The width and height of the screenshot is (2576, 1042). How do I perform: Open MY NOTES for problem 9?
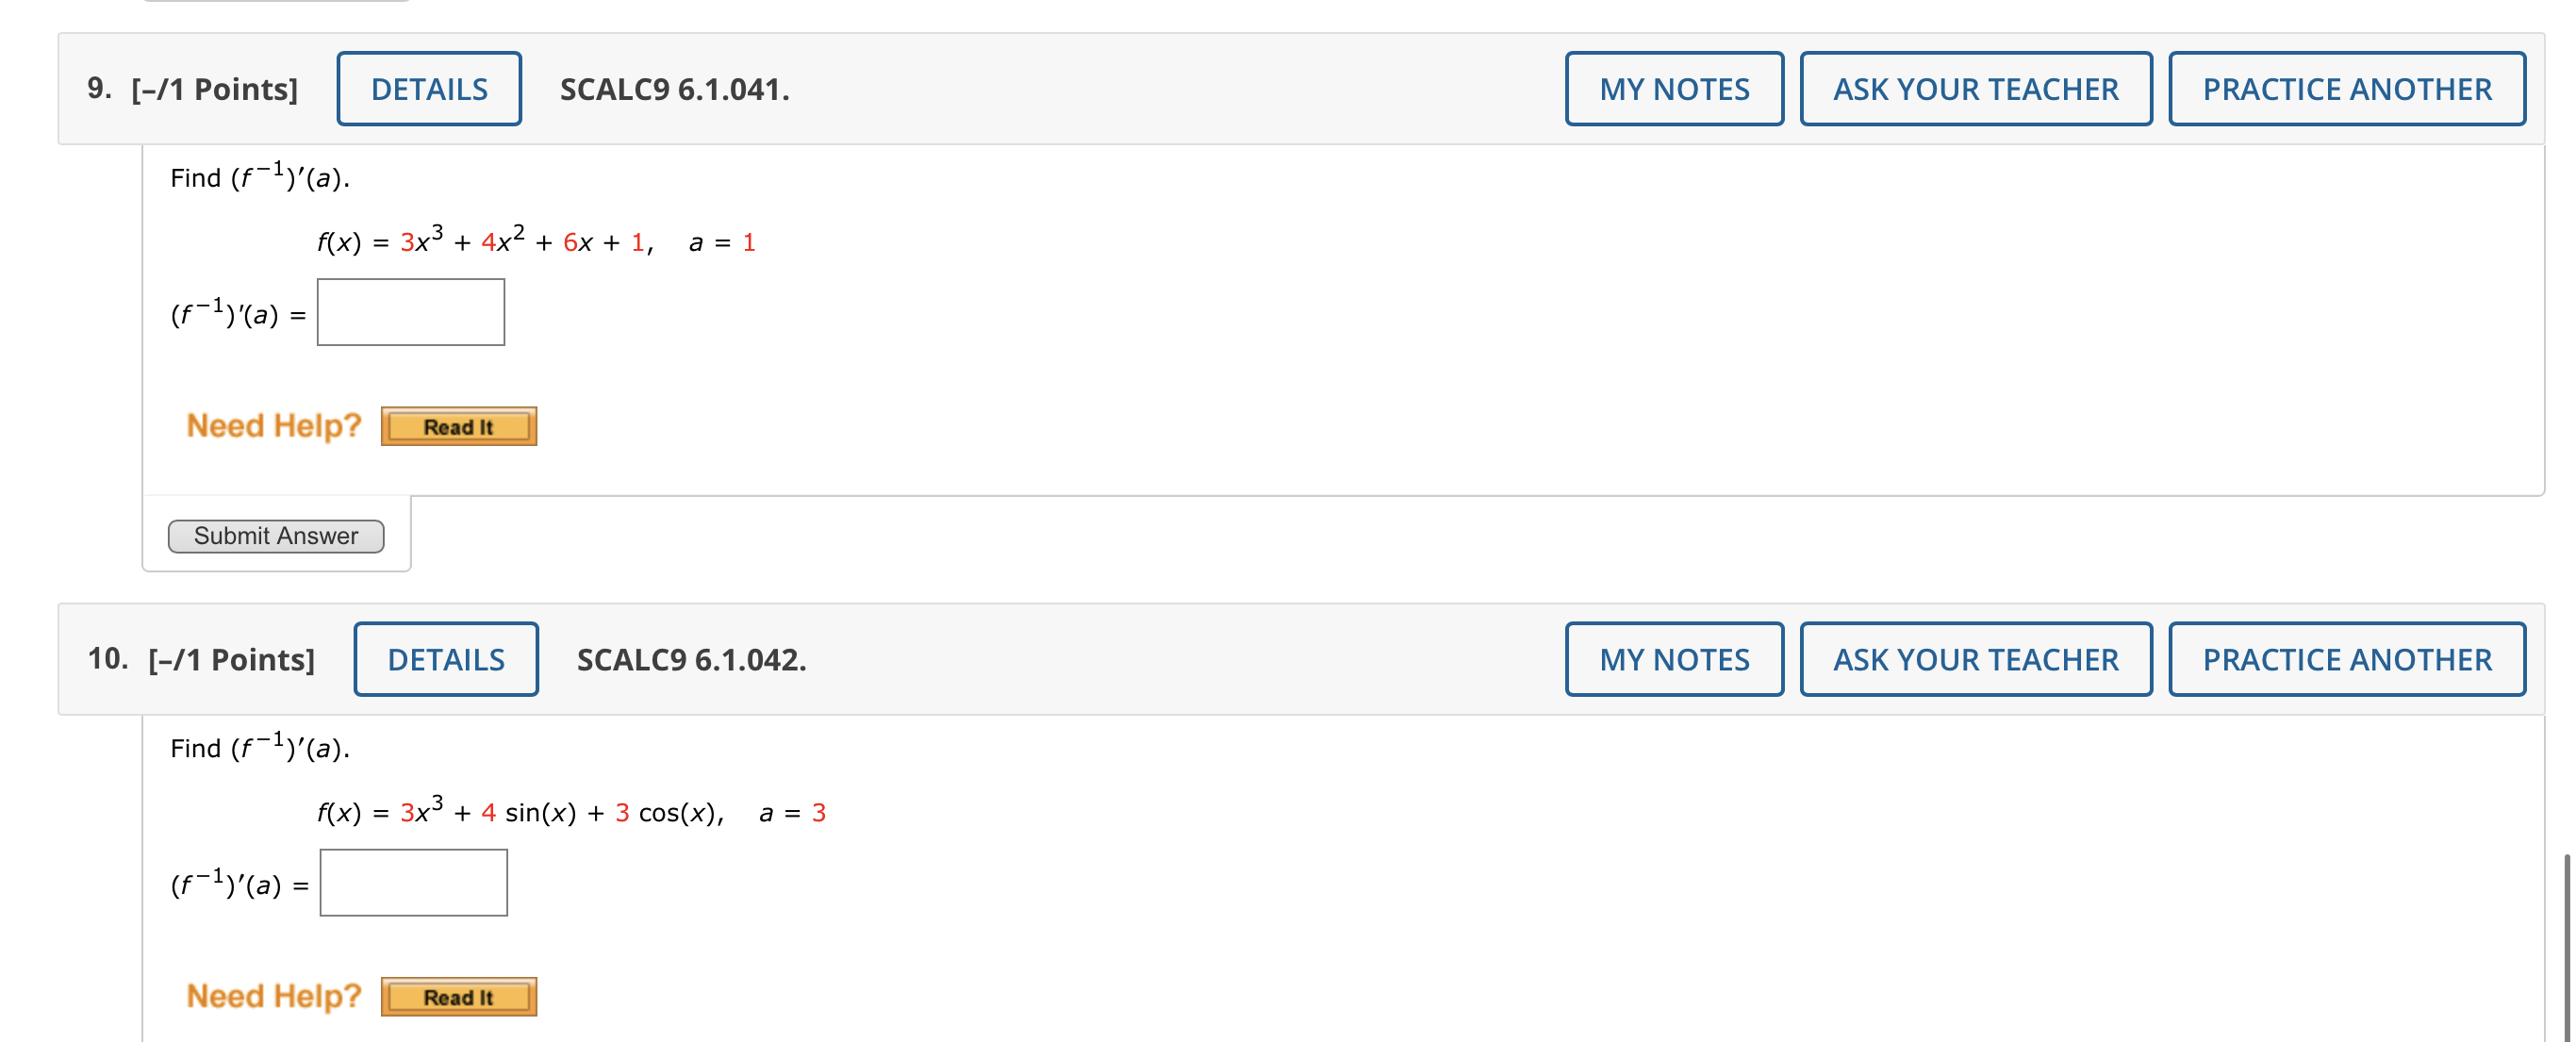(x=1674, y=89)
